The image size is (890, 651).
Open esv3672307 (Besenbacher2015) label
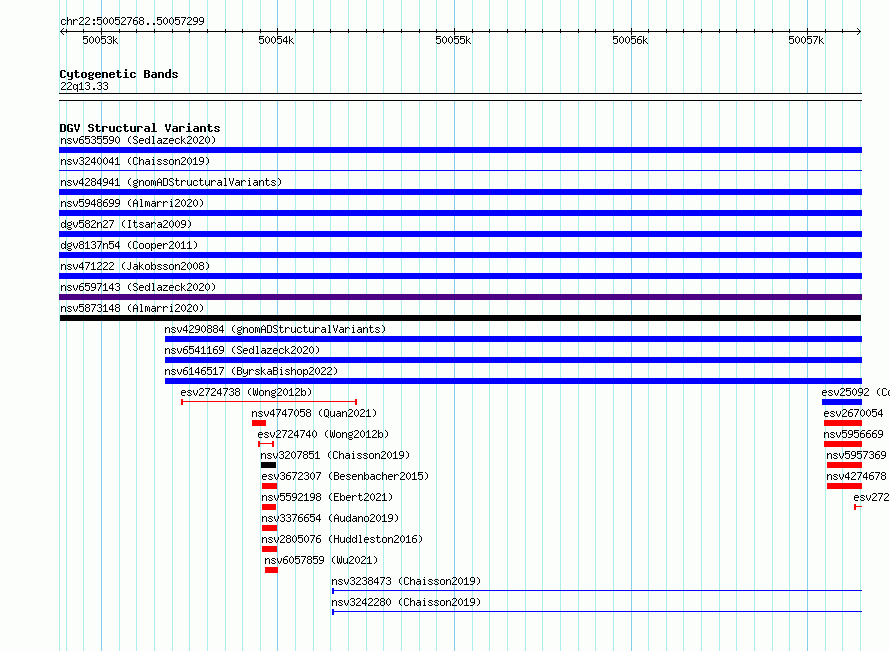point(345,476)
